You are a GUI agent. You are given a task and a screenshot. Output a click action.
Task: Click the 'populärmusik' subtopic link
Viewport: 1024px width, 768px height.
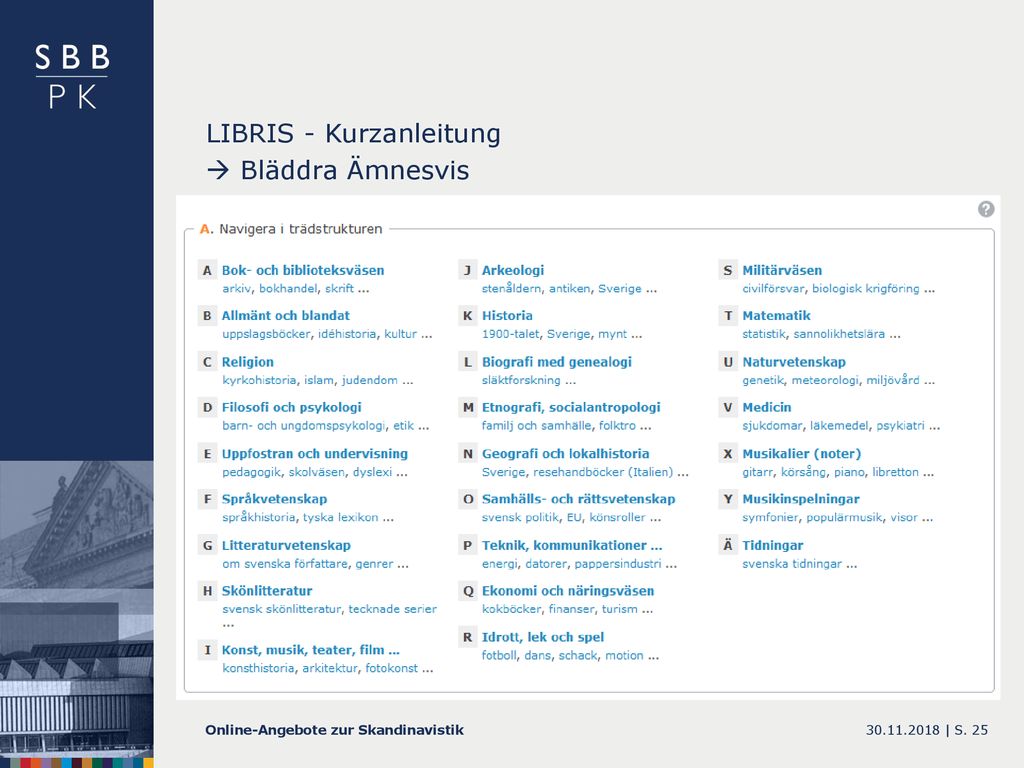(x=845, y=517)
